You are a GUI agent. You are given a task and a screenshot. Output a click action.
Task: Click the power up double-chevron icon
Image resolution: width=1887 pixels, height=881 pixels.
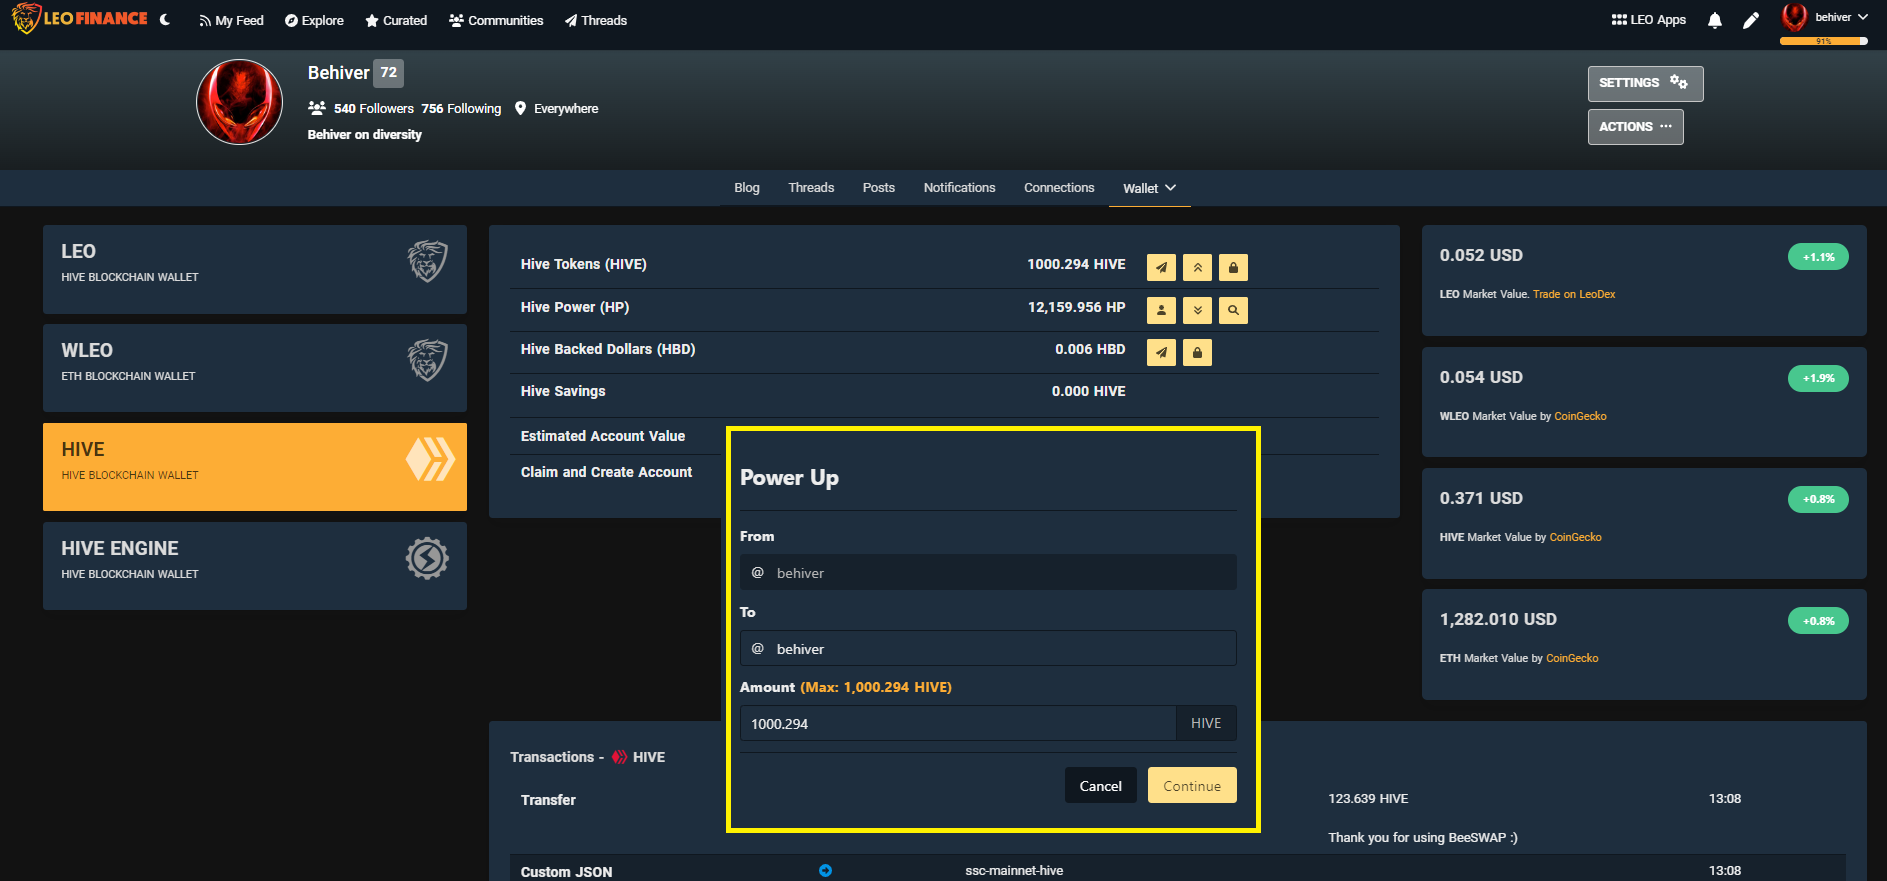click(1197, 267)
